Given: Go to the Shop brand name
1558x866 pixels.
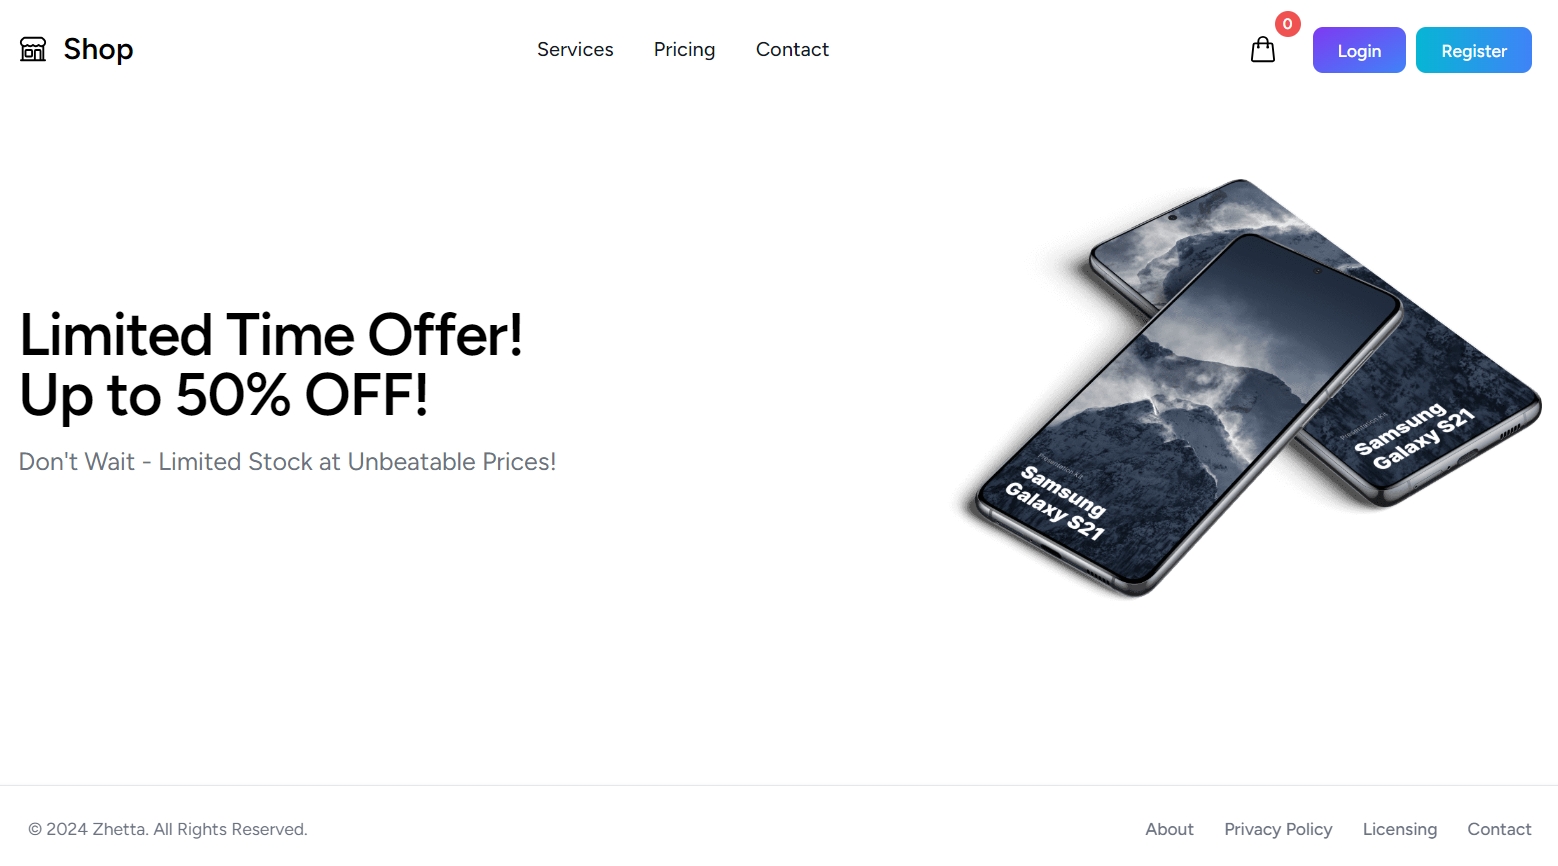Looking at the screenshot, I should 98,49.
